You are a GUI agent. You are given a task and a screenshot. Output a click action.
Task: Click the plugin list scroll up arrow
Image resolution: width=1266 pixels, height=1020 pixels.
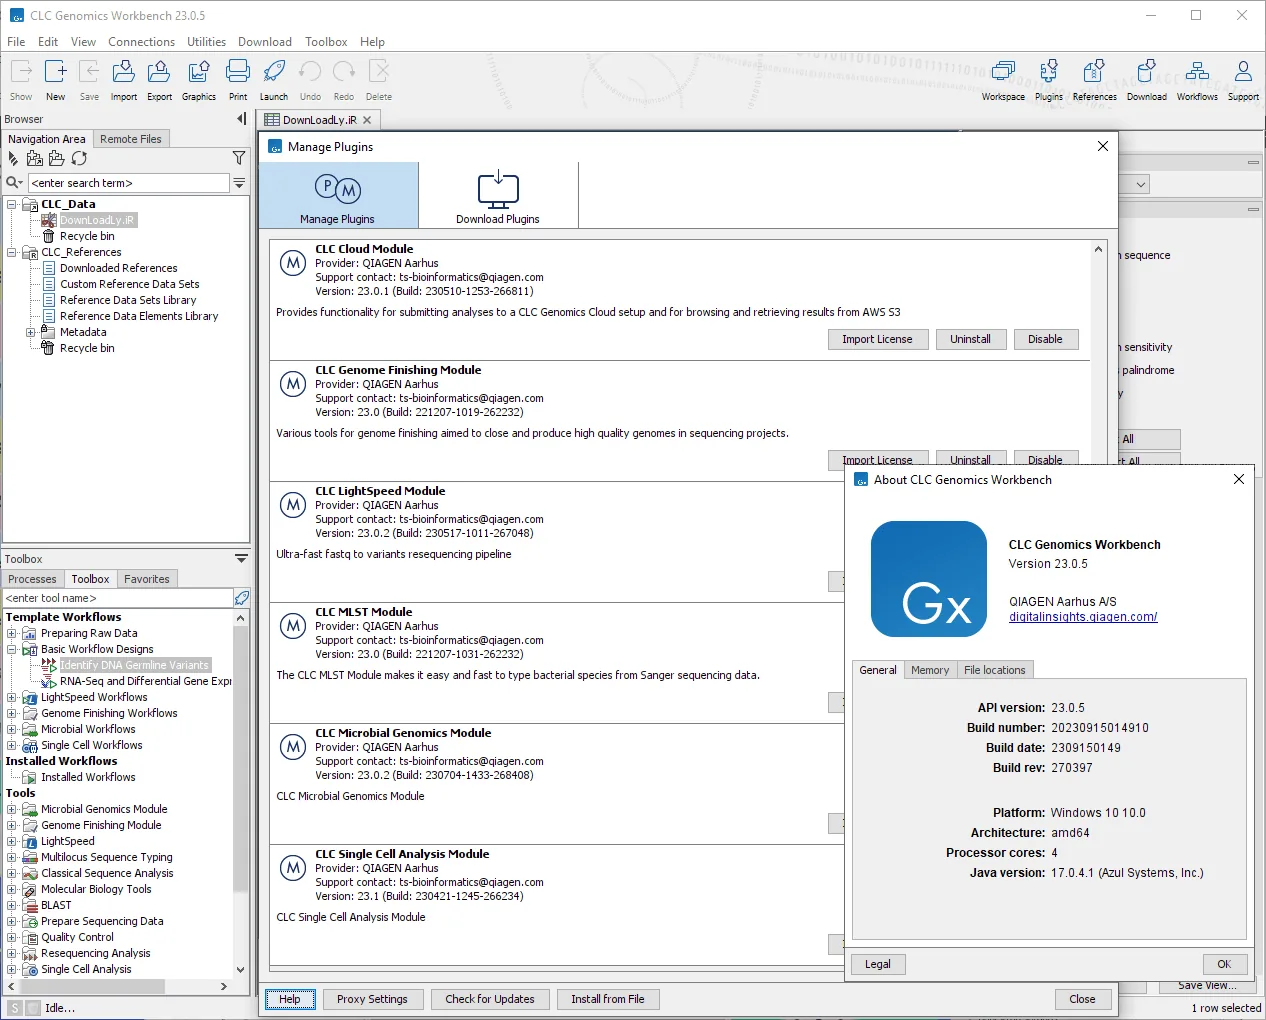point(1098,249)
